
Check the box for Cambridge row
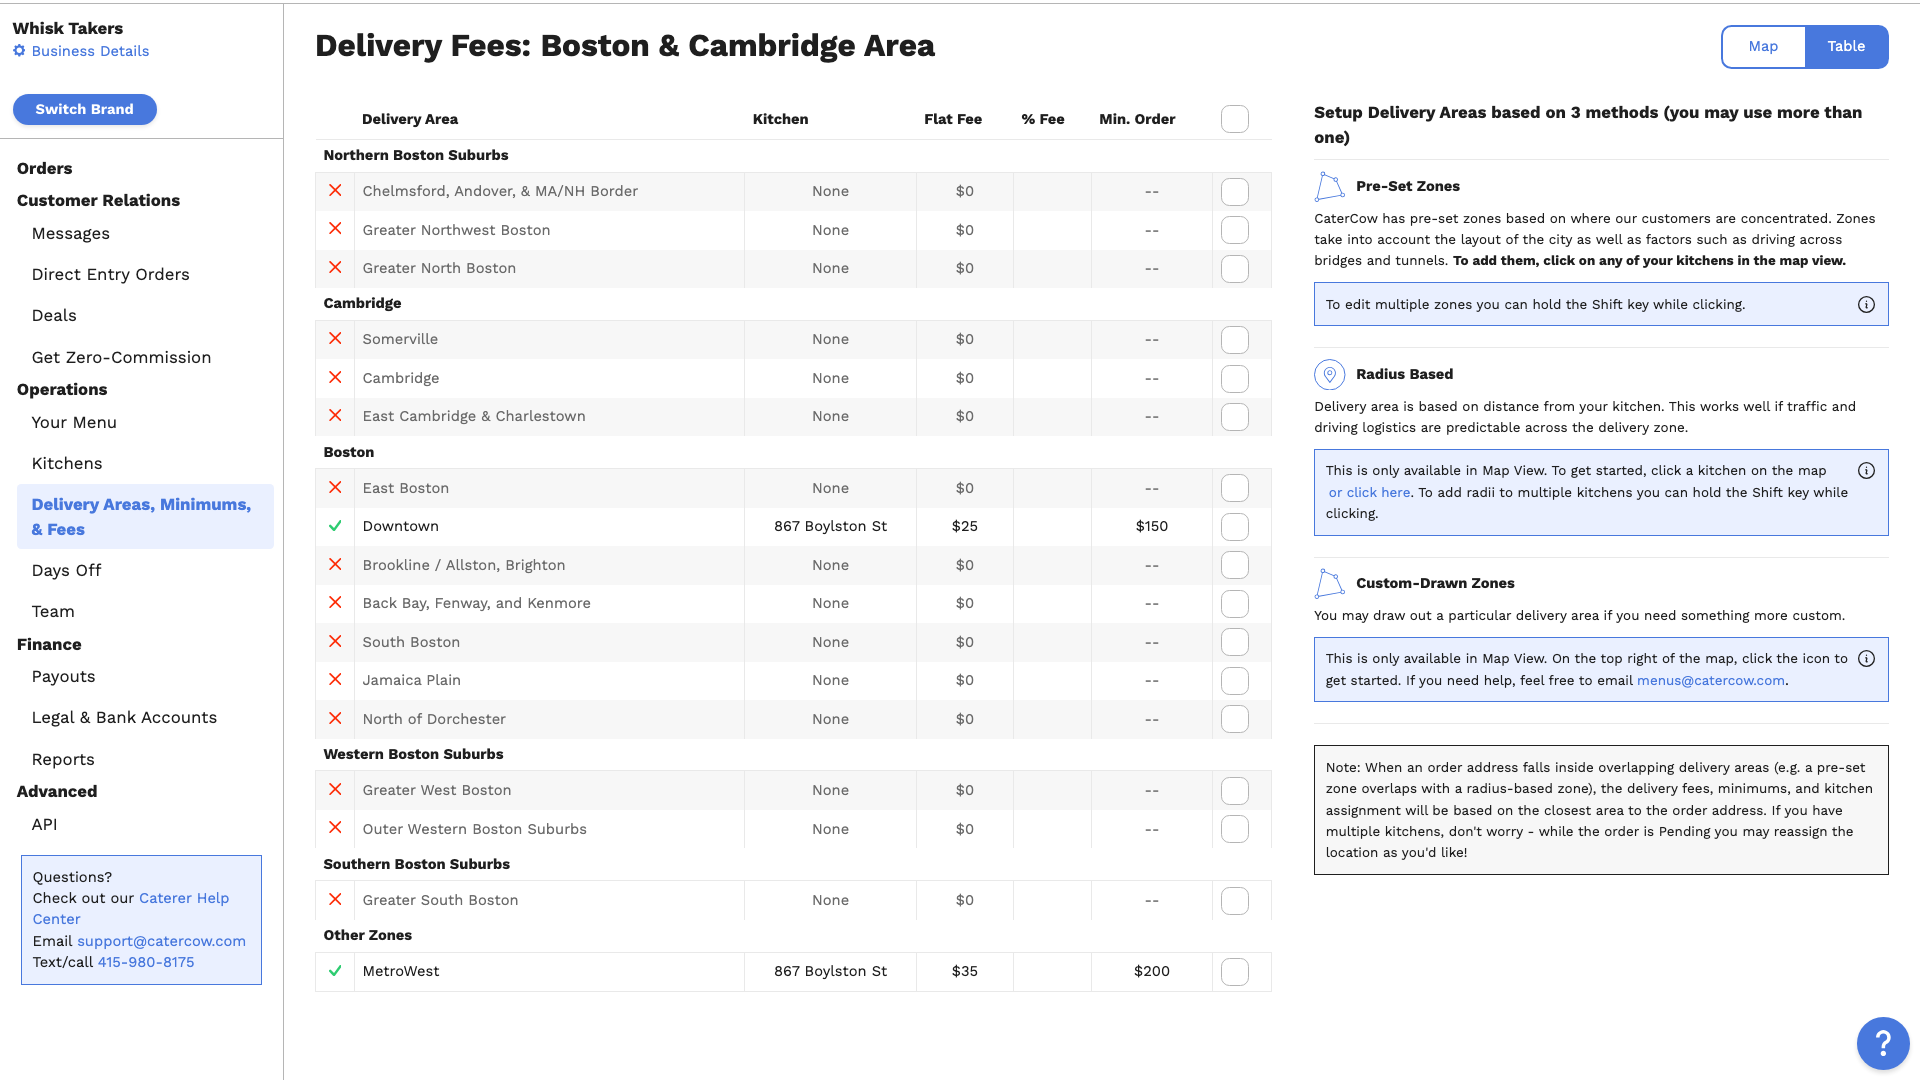[1235, 379]
